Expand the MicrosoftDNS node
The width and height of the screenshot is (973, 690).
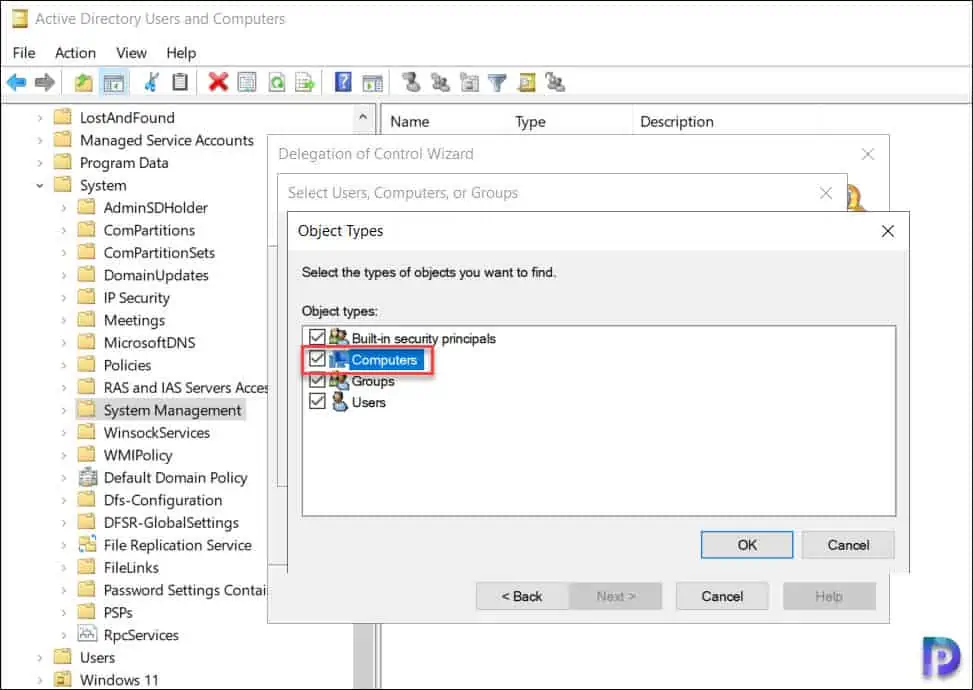click(x=64, y=343)
